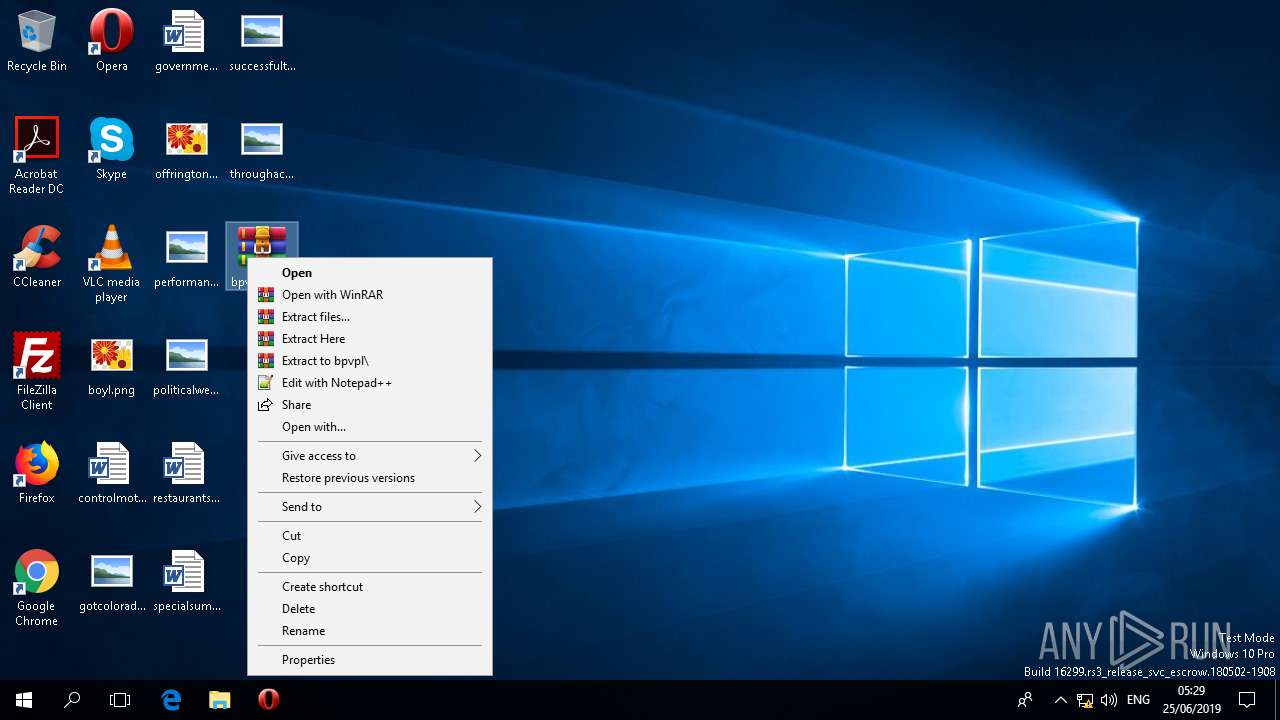Open the Acrobat Reader DC shortcut
The width and height of the screenshot is (1280, 720).
click(x=37, y=156)
